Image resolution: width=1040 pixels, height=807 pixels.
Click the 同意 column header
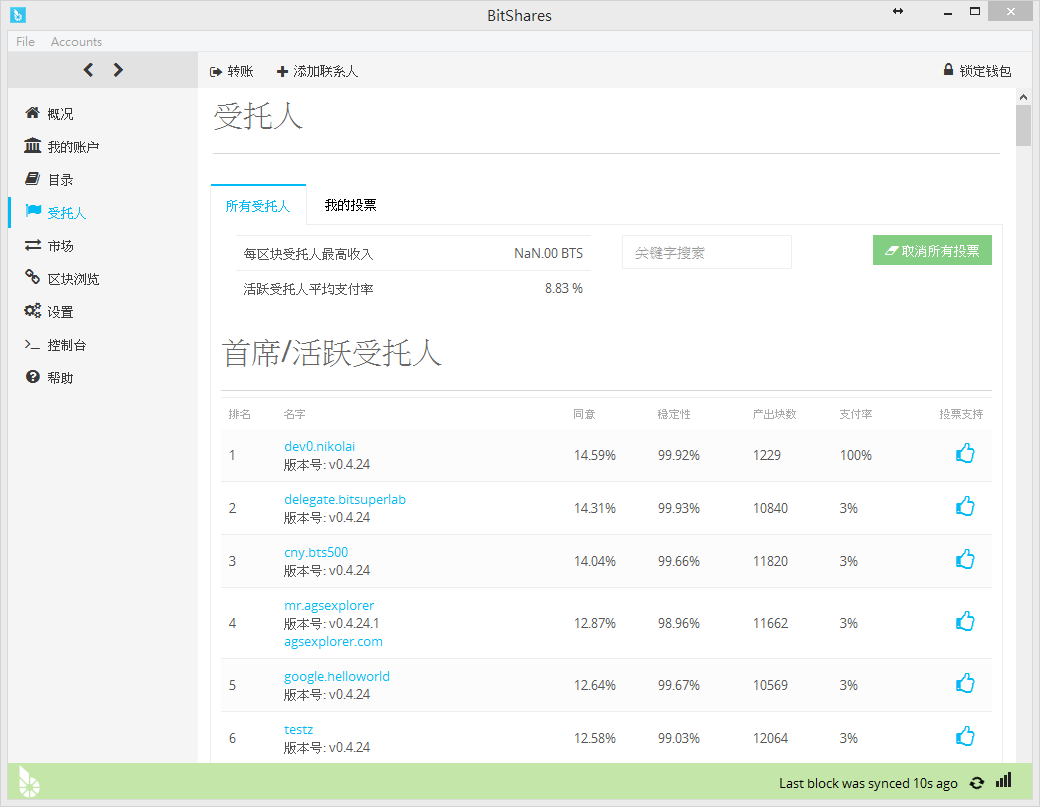[584, 414]
